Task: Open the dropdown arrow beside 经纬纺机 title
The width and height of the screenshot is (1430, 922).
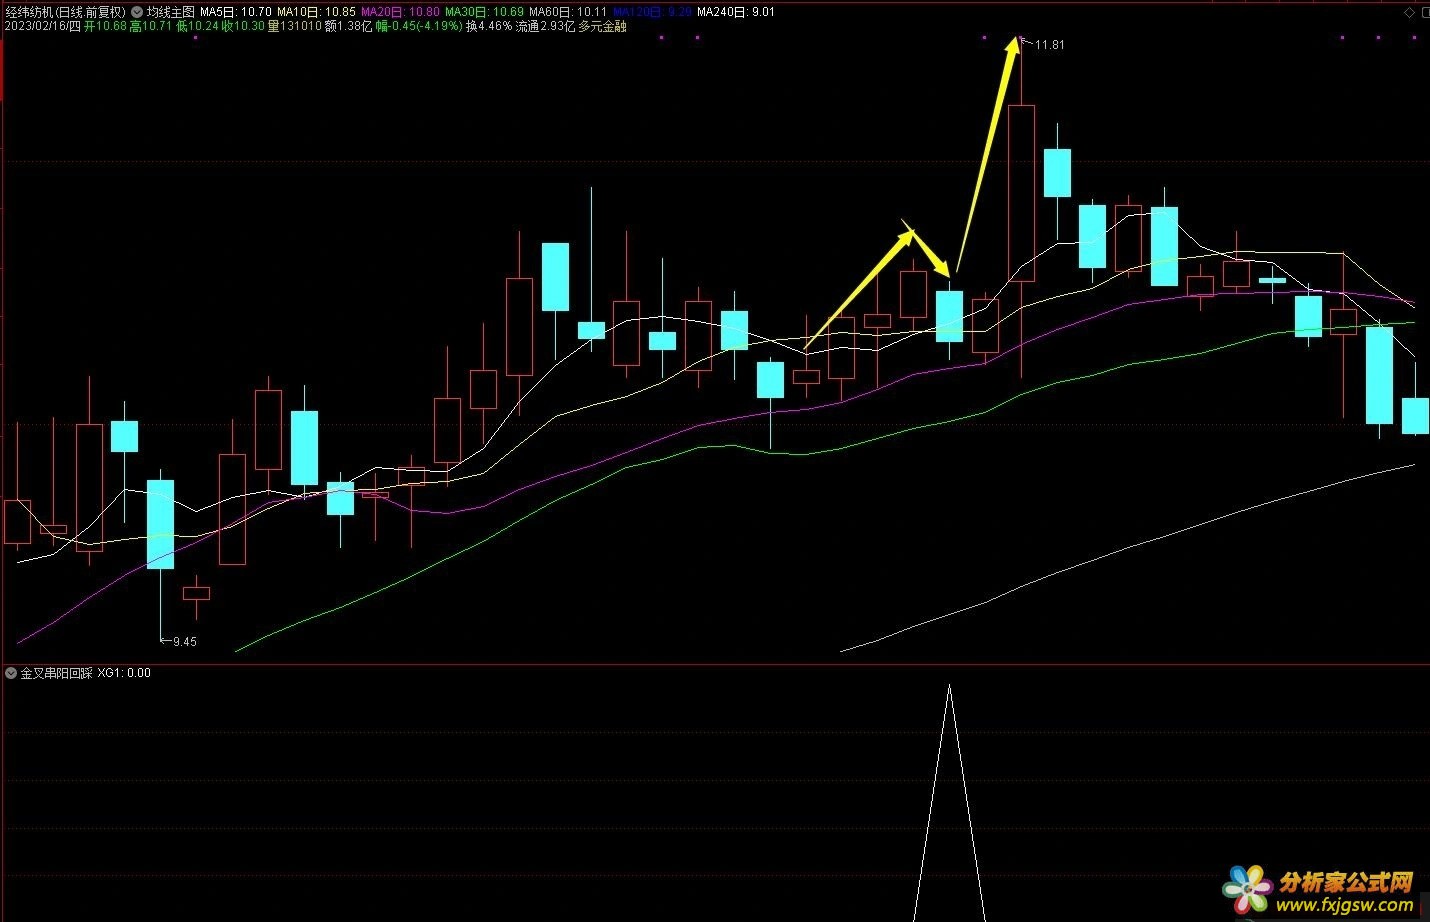Action: click(x=137, y=12)
